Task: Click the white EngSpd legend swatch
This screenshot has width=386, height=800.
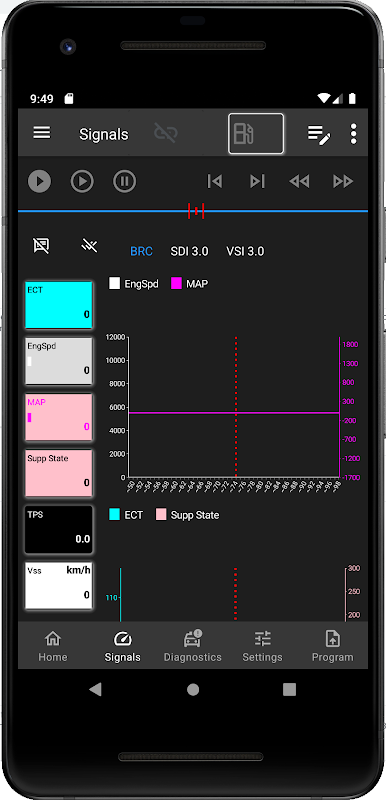Action: pos(114,284)
